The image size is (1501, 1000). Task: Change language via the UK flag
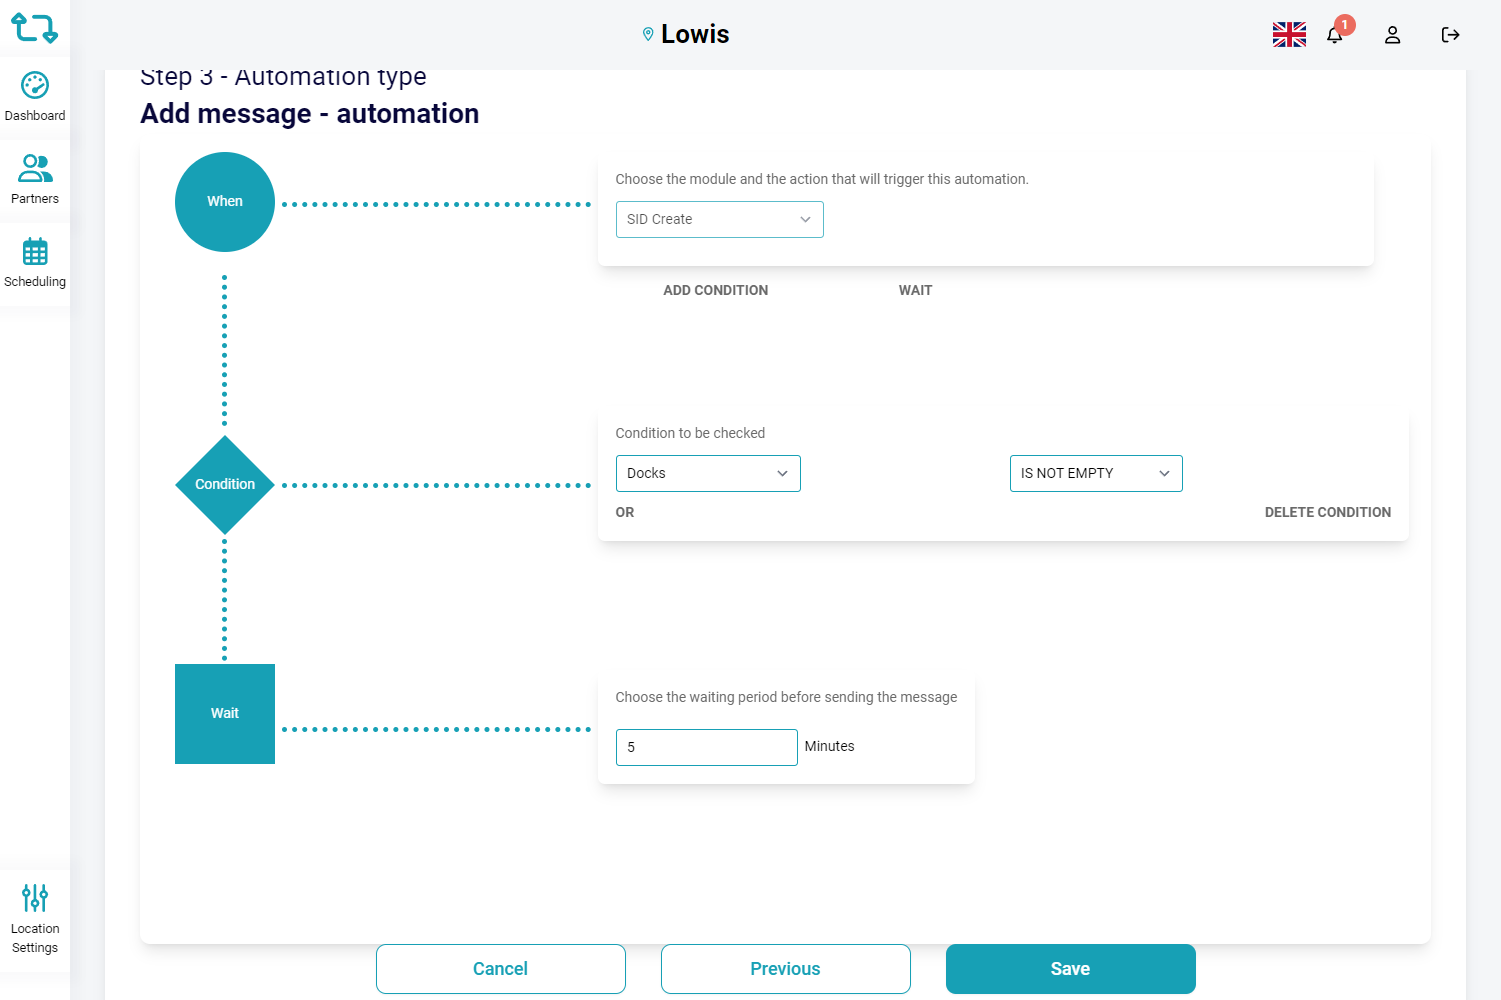(1289, 35)
